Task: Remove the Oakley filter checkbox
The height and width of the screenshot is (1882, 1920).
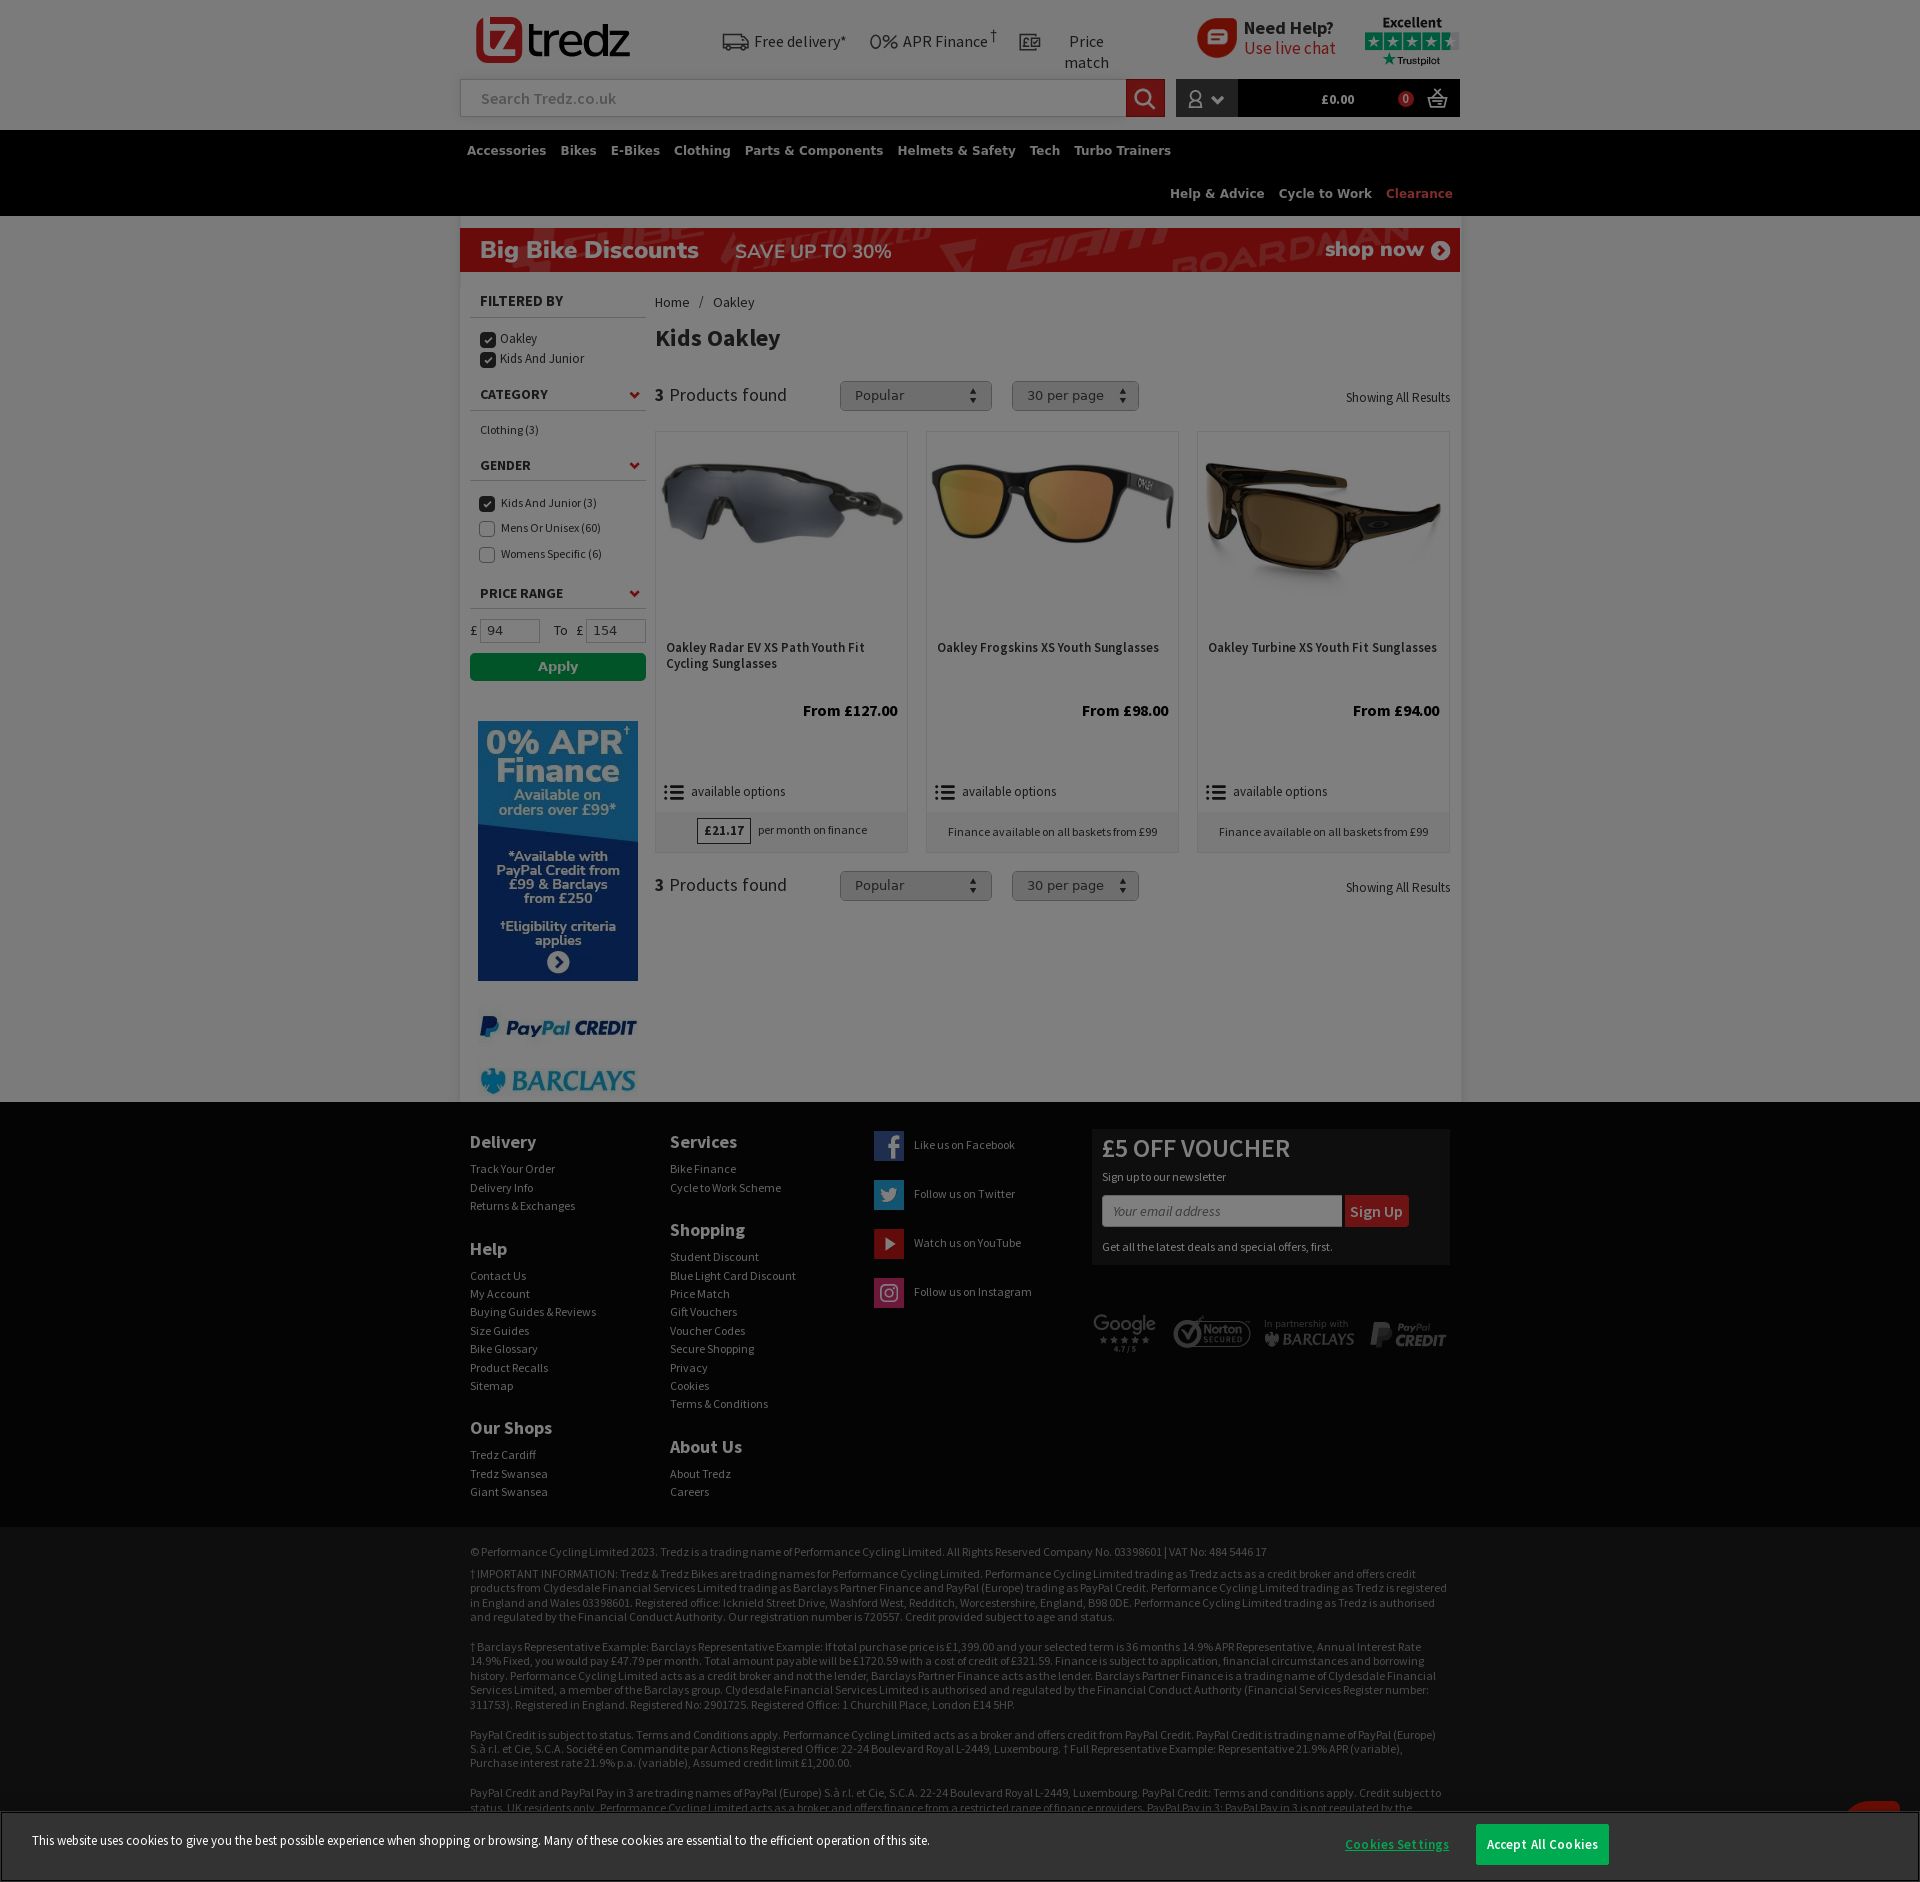Action: point(488,340)
